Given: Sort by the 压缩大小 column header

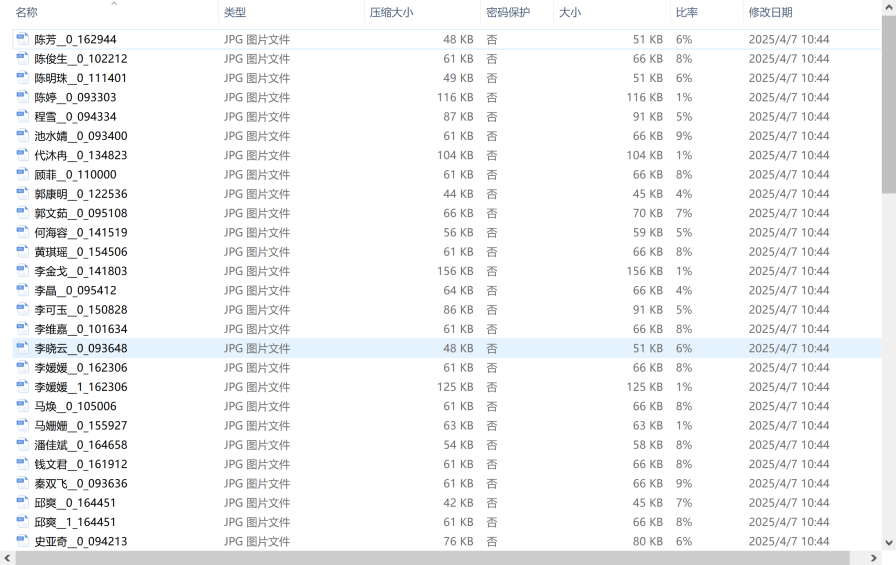Looking at the screenshot, I should pyautogui.click(x=391, y=13).
